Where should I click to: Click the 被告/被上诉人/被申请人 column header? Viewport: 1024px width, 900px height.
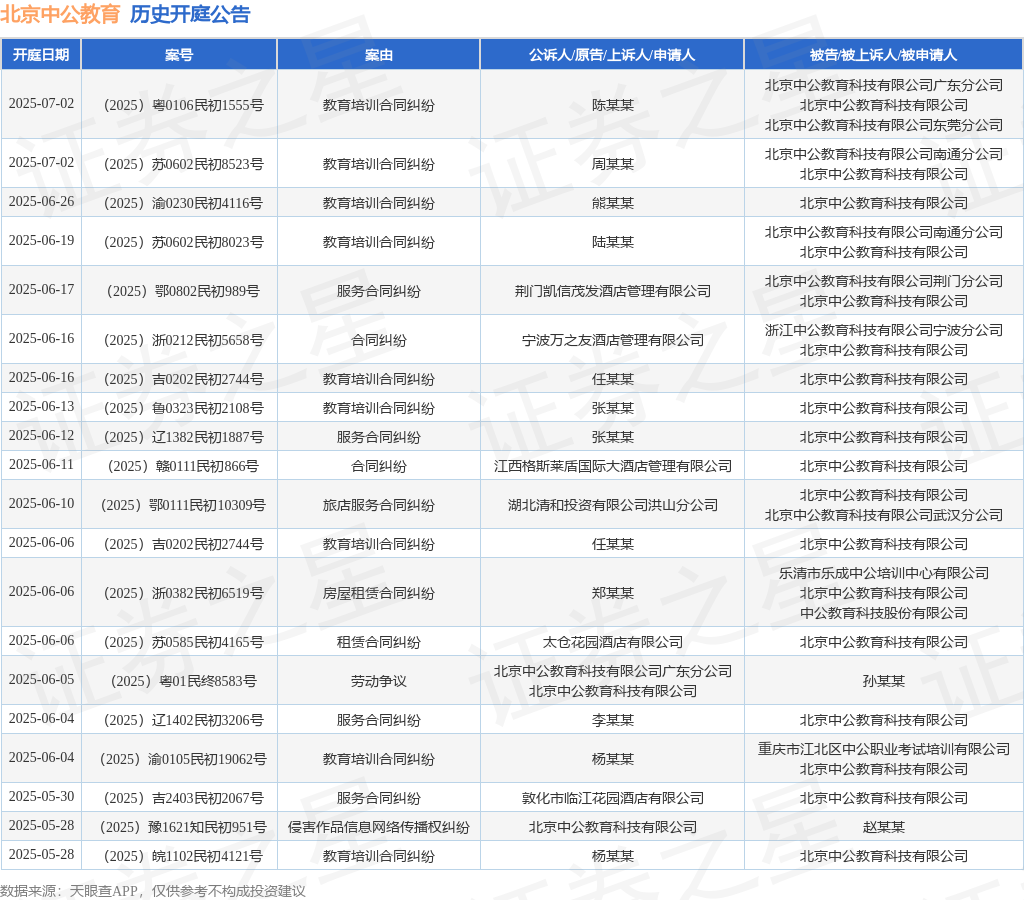884,55
